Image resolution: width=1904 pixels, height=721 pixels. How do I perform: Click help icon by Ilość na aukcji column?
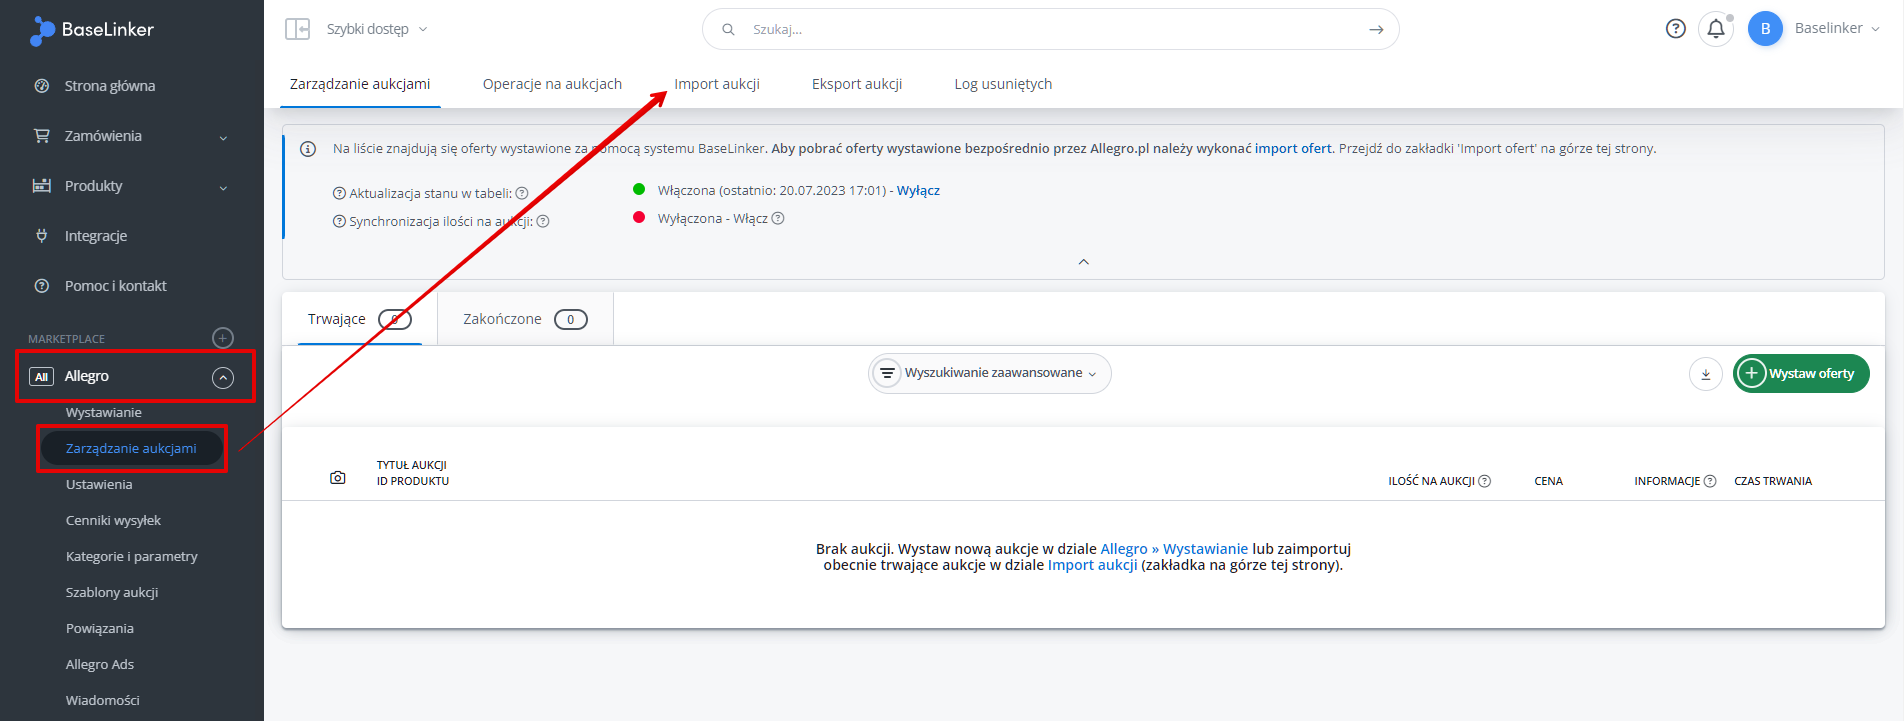coord(1485,481)
